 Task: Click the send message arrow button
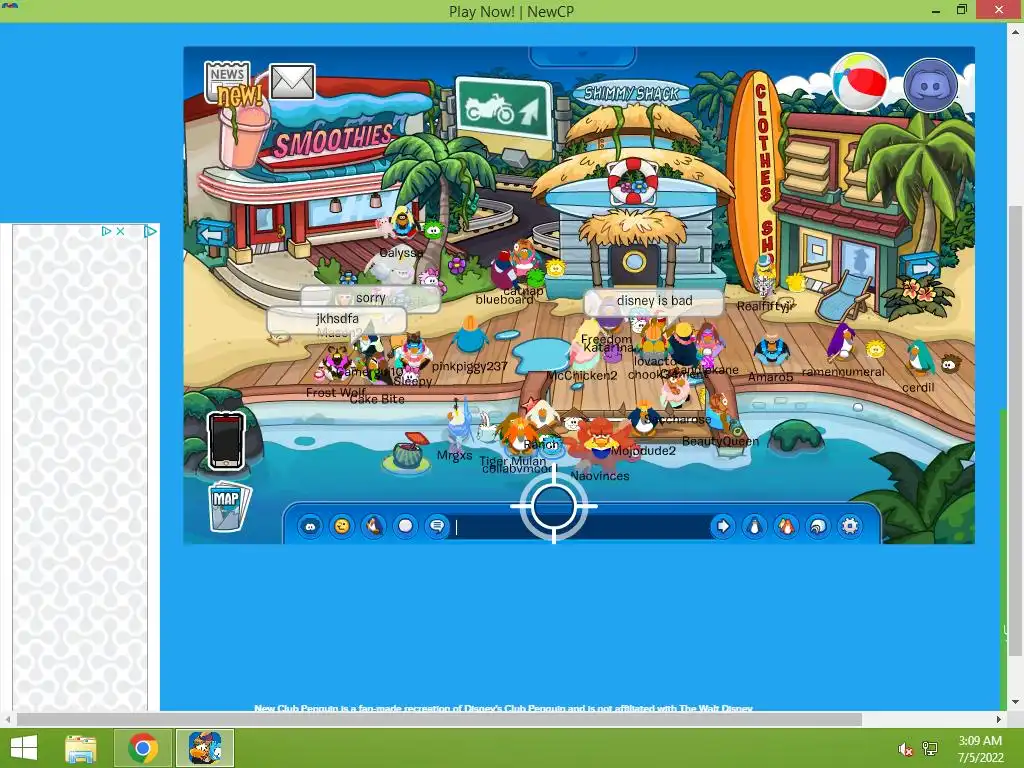723,526
